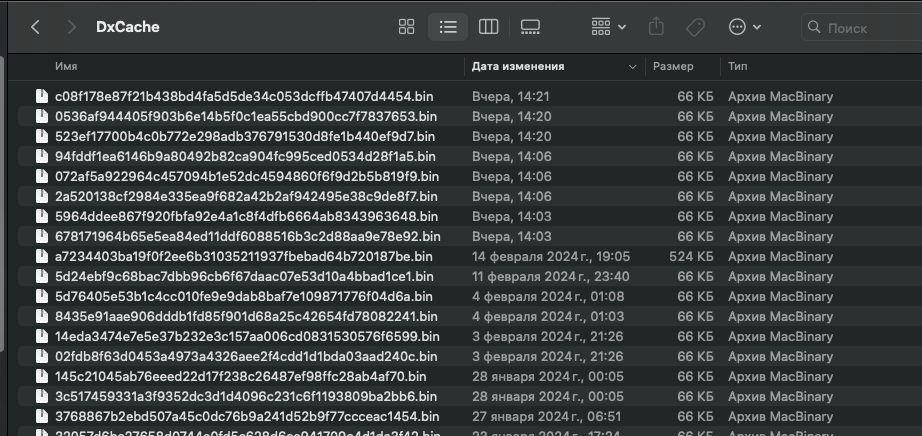Image resolution: width=922 pixels, height=436 pixels.
Task: Go back with the left chevron button
Action: (35, 27)
